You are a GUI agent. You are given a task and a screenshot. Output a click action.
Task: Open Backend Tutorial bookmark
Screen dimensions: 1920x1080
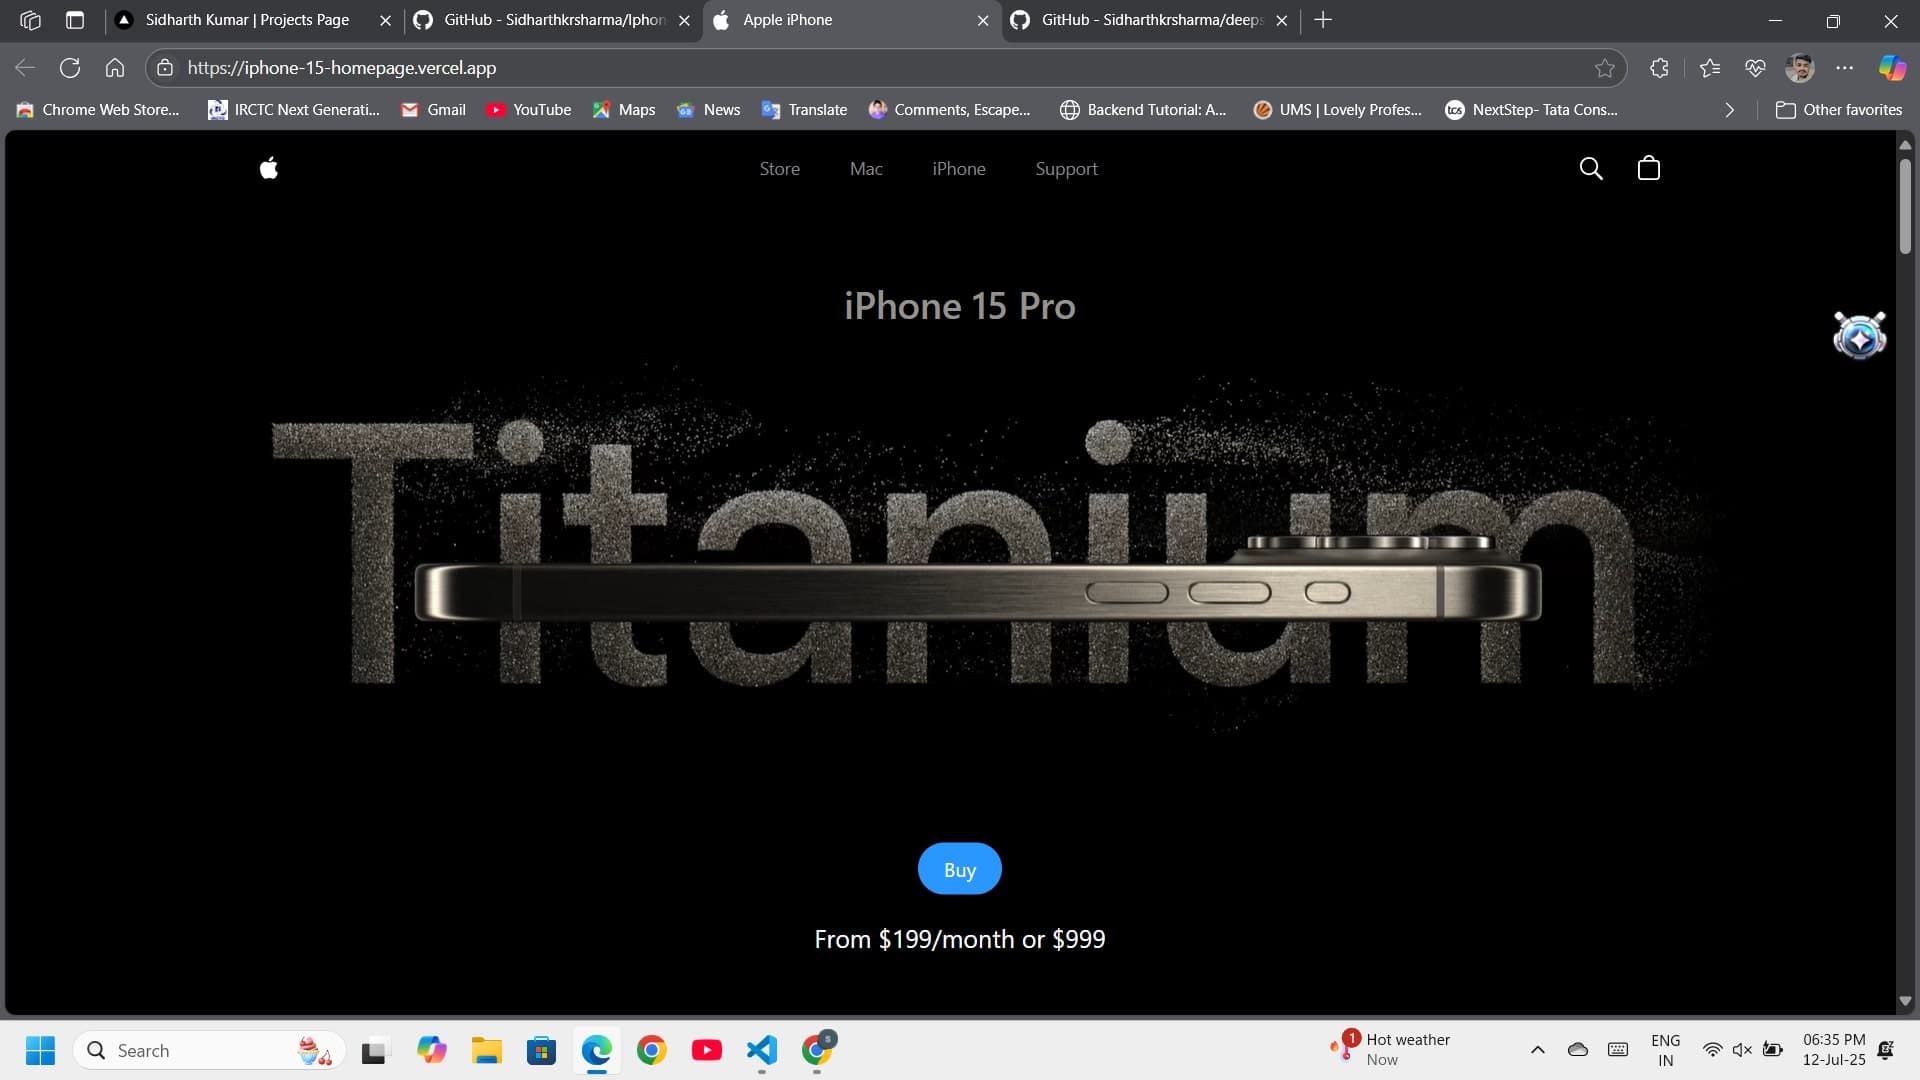point(1143,110)
